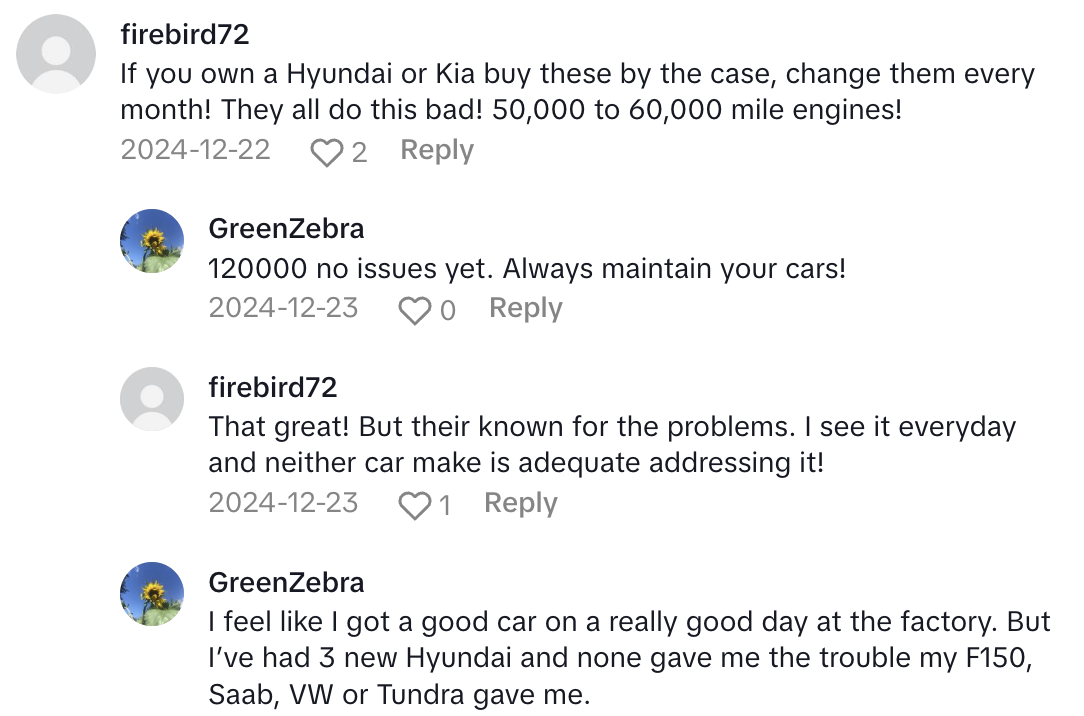Click the "Always maintain your cars!" comment text
Image resolution: width=1084 pixels, height=716 pixels.
526,269
